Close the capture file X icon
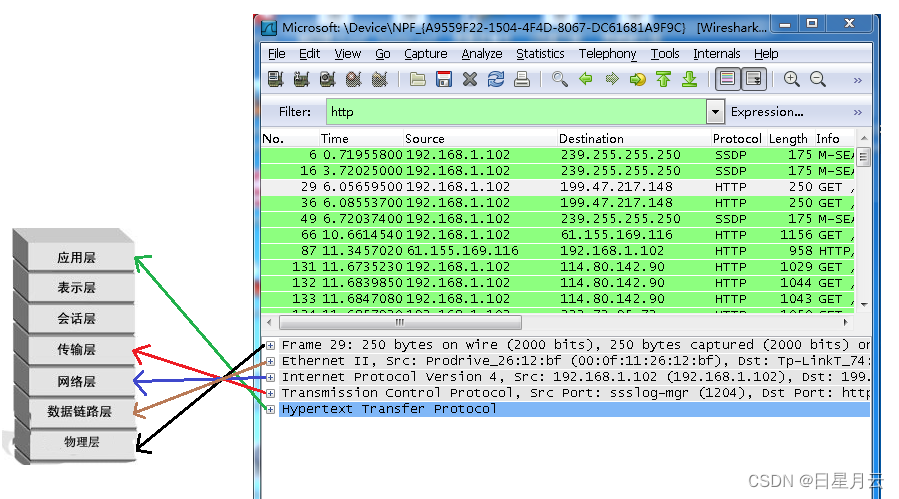The image size is (899, 499). tap(470, 79)
